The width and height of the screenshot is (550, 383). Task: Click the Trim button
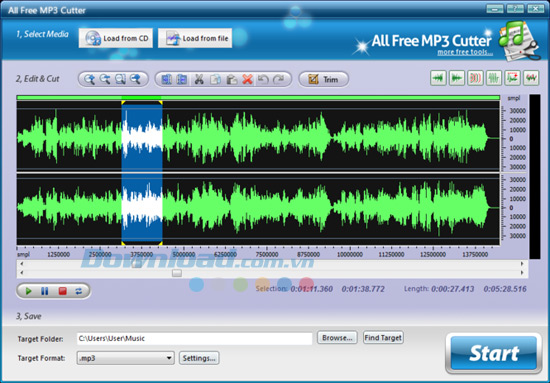(x=323, y=79)
